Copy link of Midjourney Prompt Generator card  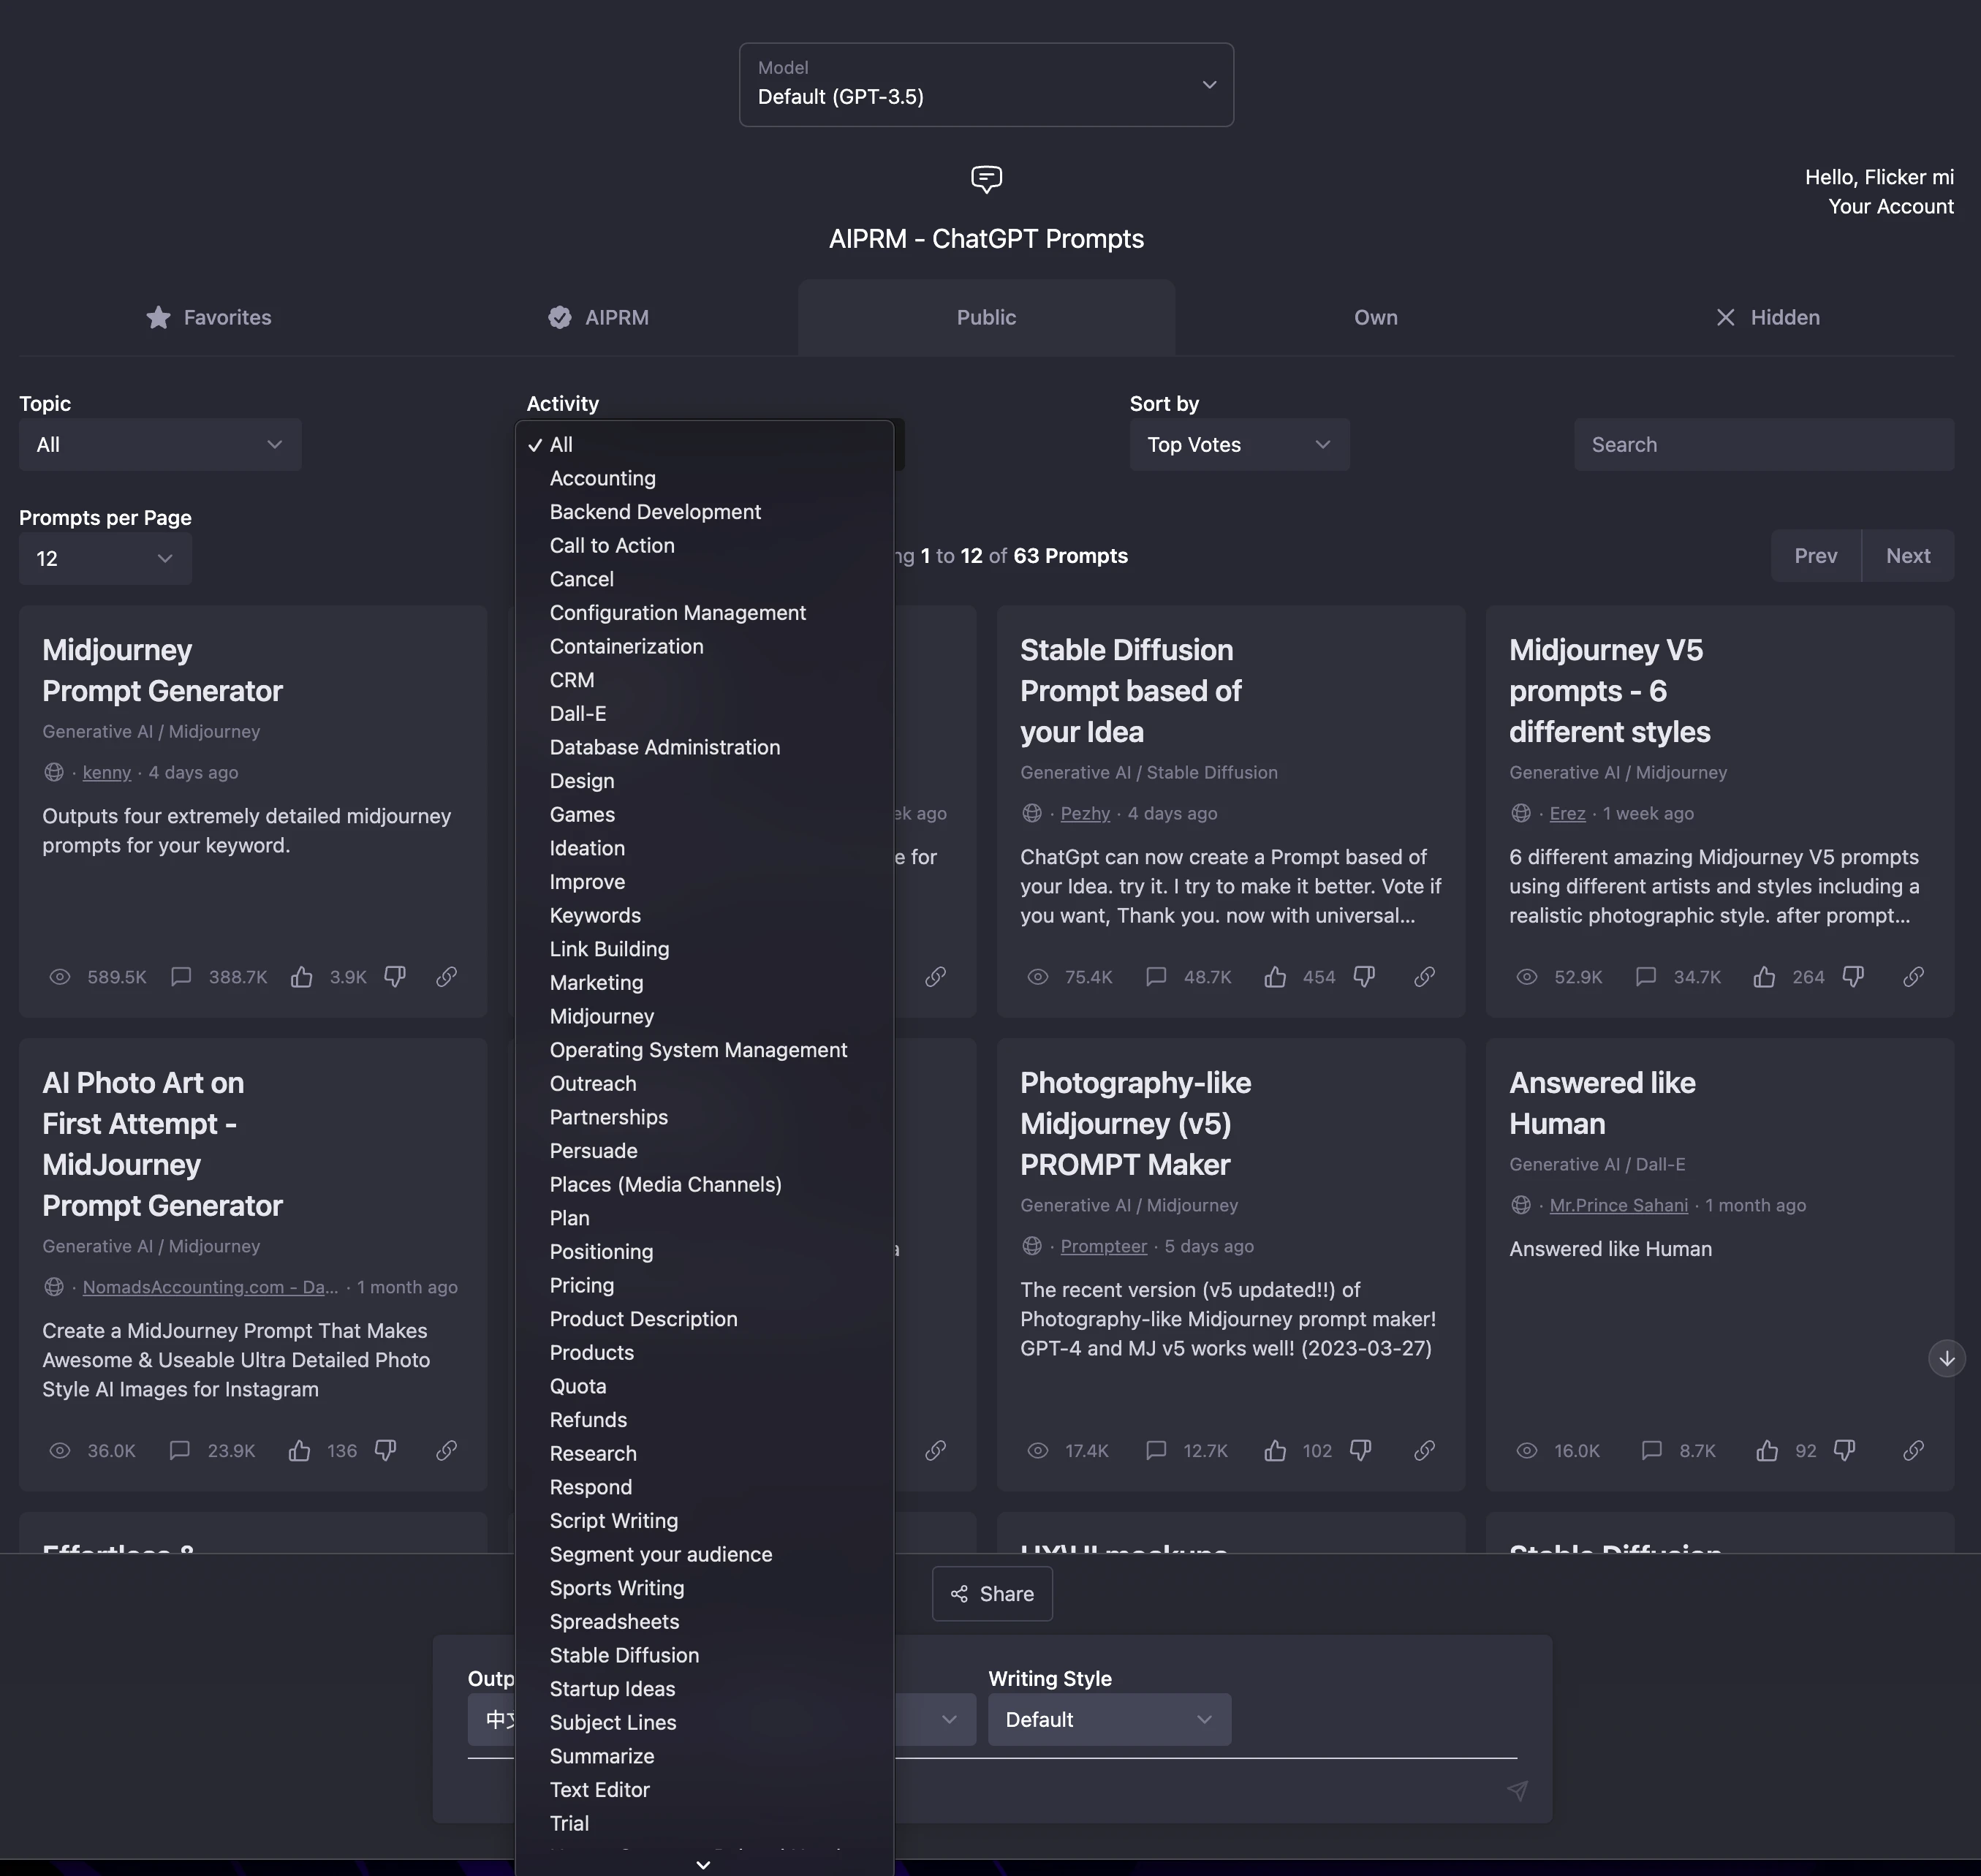coord(447,977)
